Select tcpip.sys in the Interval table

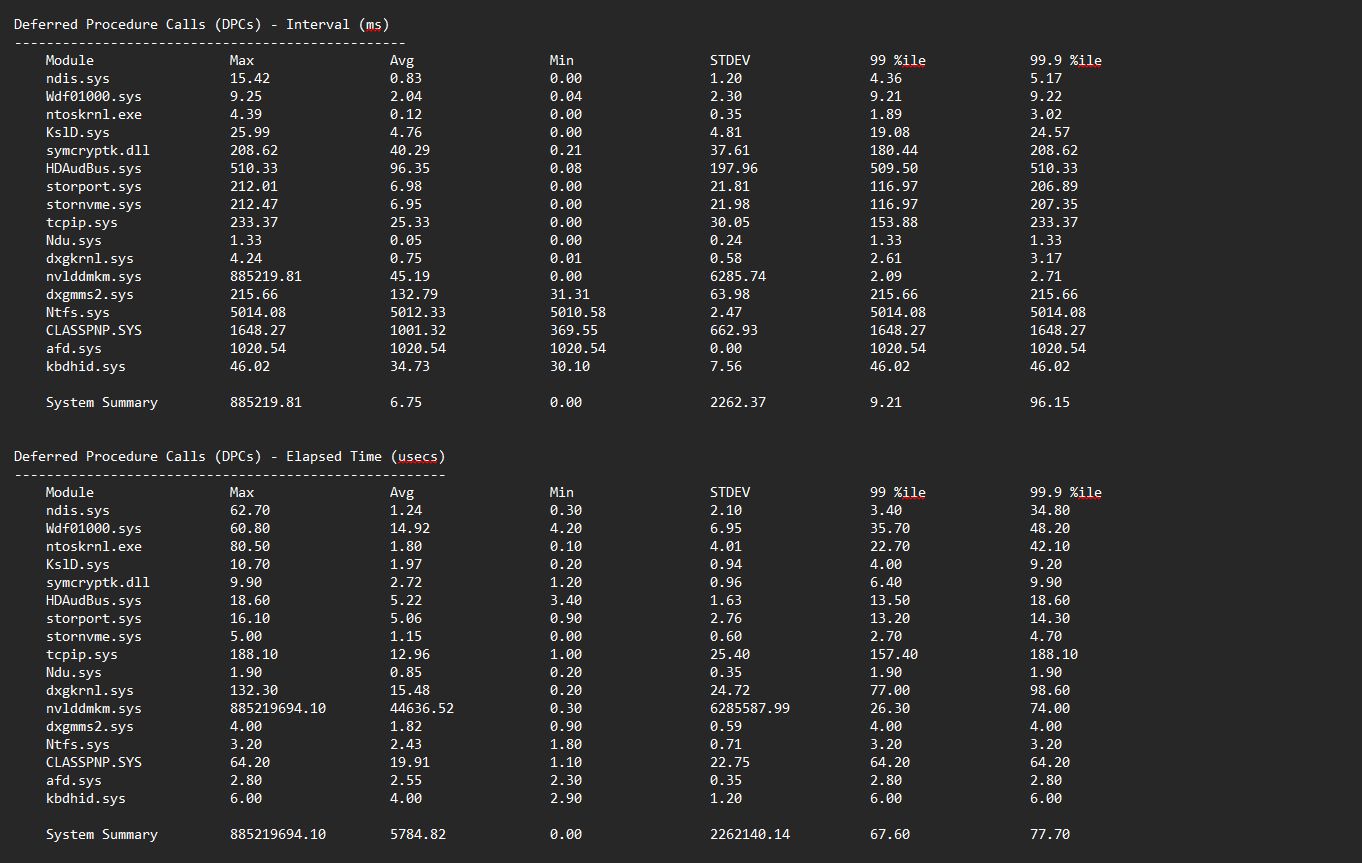(81, 222)
